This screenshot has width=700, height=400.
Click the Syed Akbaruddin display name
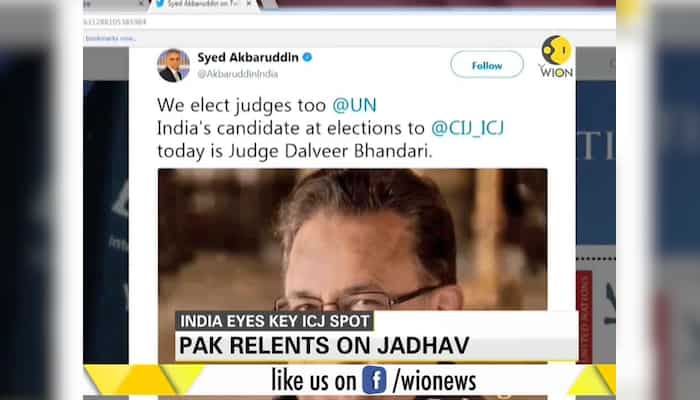(x=248, y=57)
